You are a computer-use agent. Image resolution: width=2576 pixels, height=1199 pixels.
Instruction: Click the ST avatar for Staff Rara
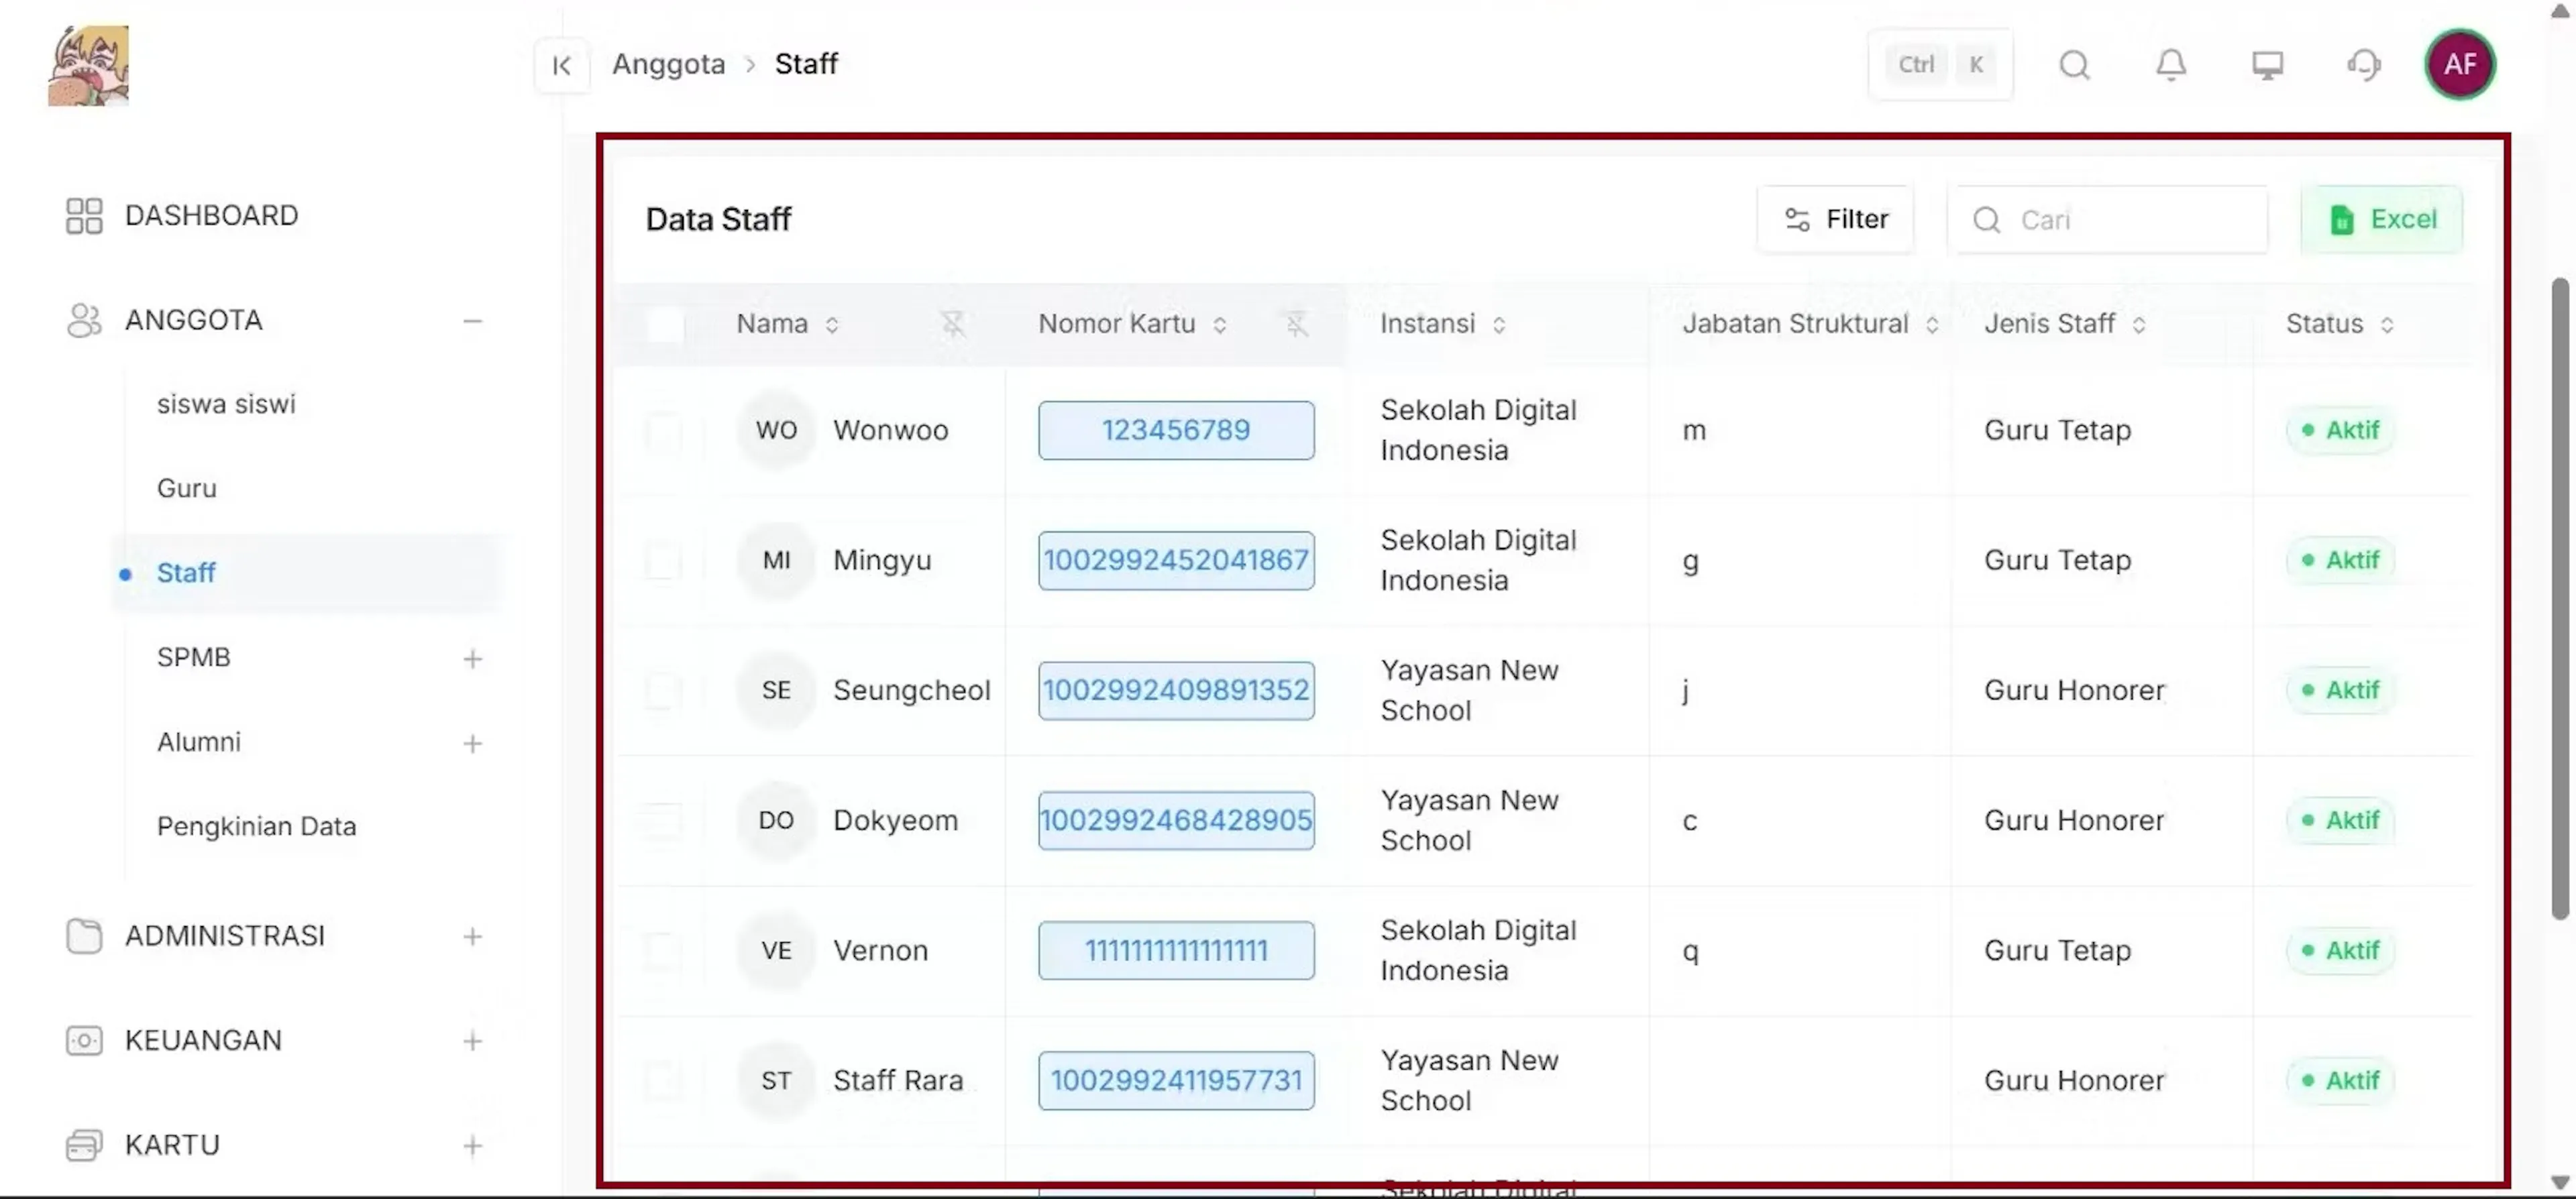click(x=776, y=1080)
